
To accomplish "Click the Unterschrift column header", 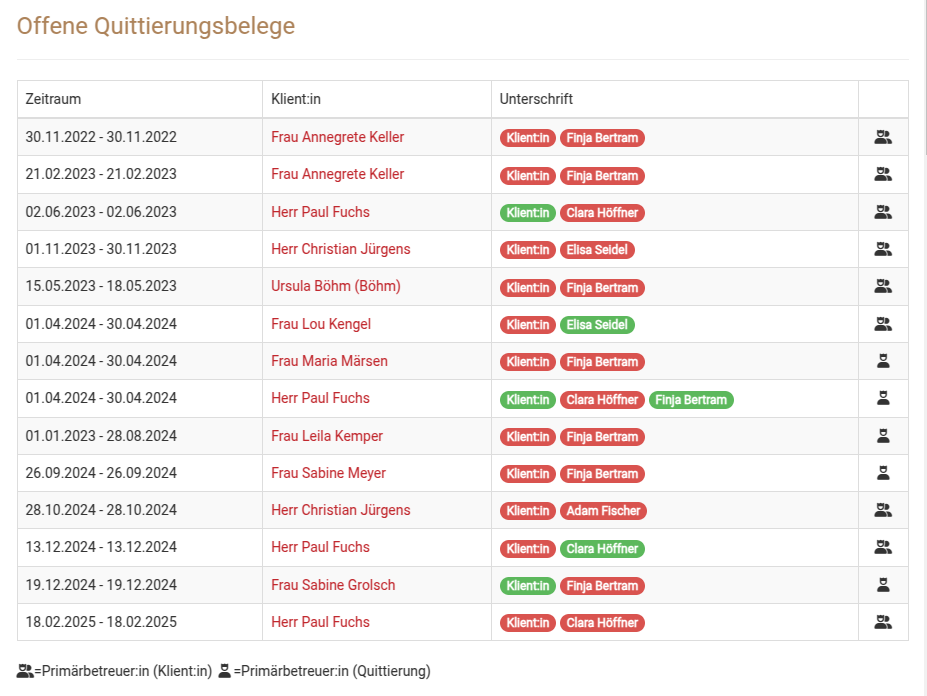I will coord(536,99).
